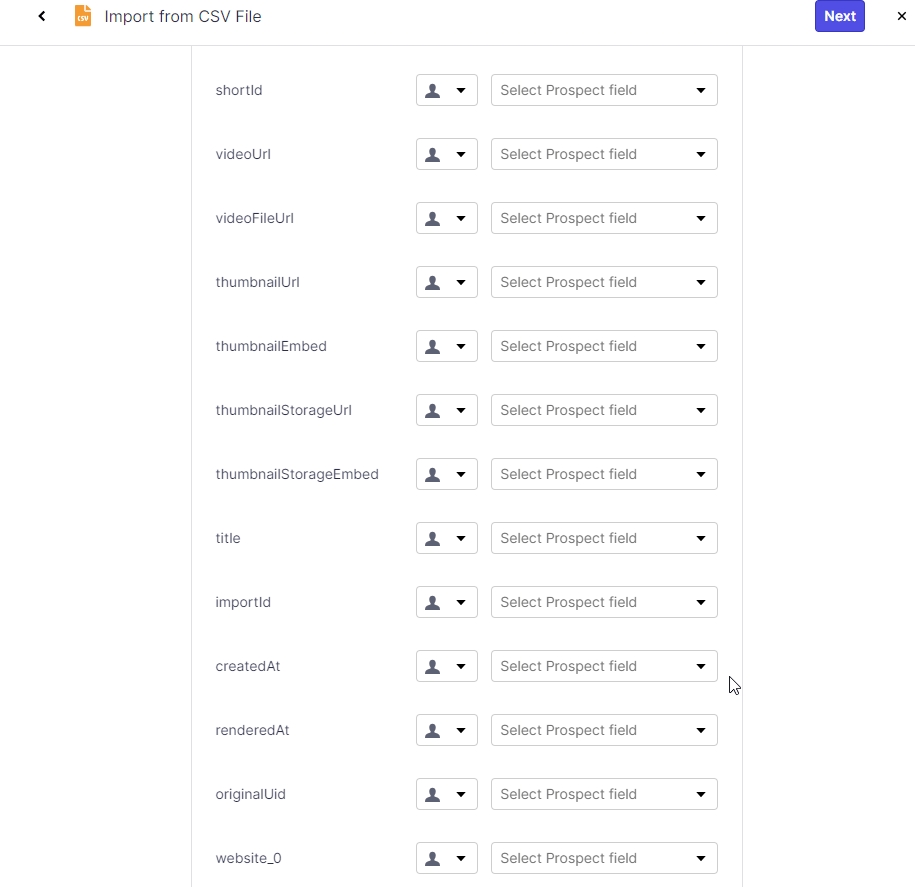
Task: Expand Prospect field list for thumbnailStorageEmbed
Action: click(604, 474)
